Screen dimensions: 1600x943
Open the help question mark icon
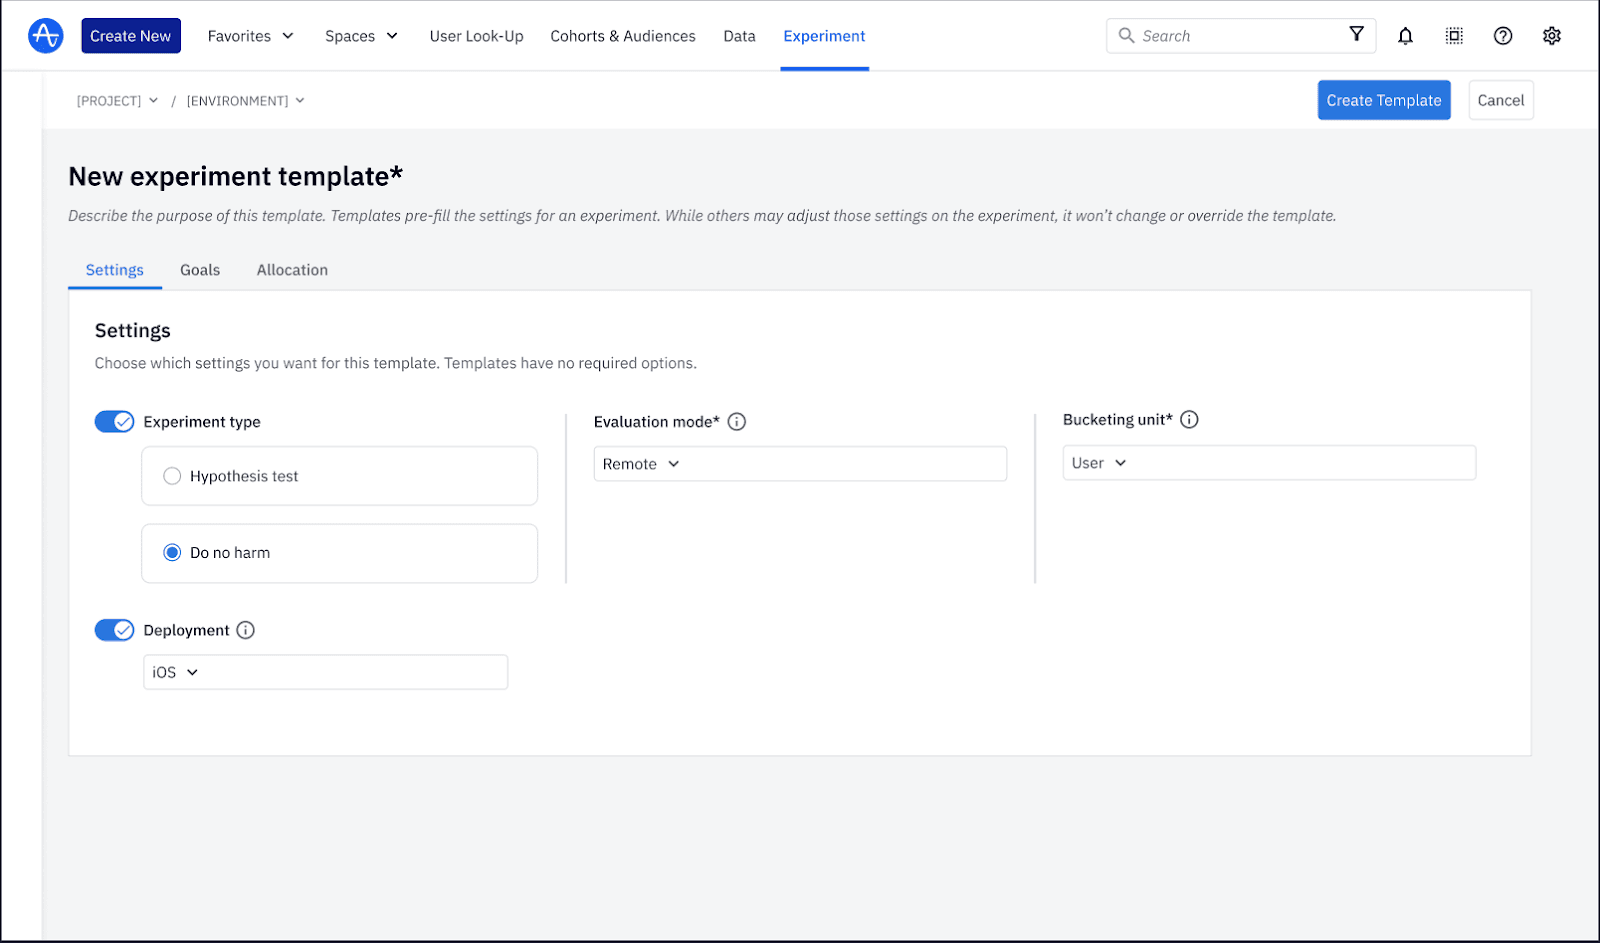click(1503, 35)
